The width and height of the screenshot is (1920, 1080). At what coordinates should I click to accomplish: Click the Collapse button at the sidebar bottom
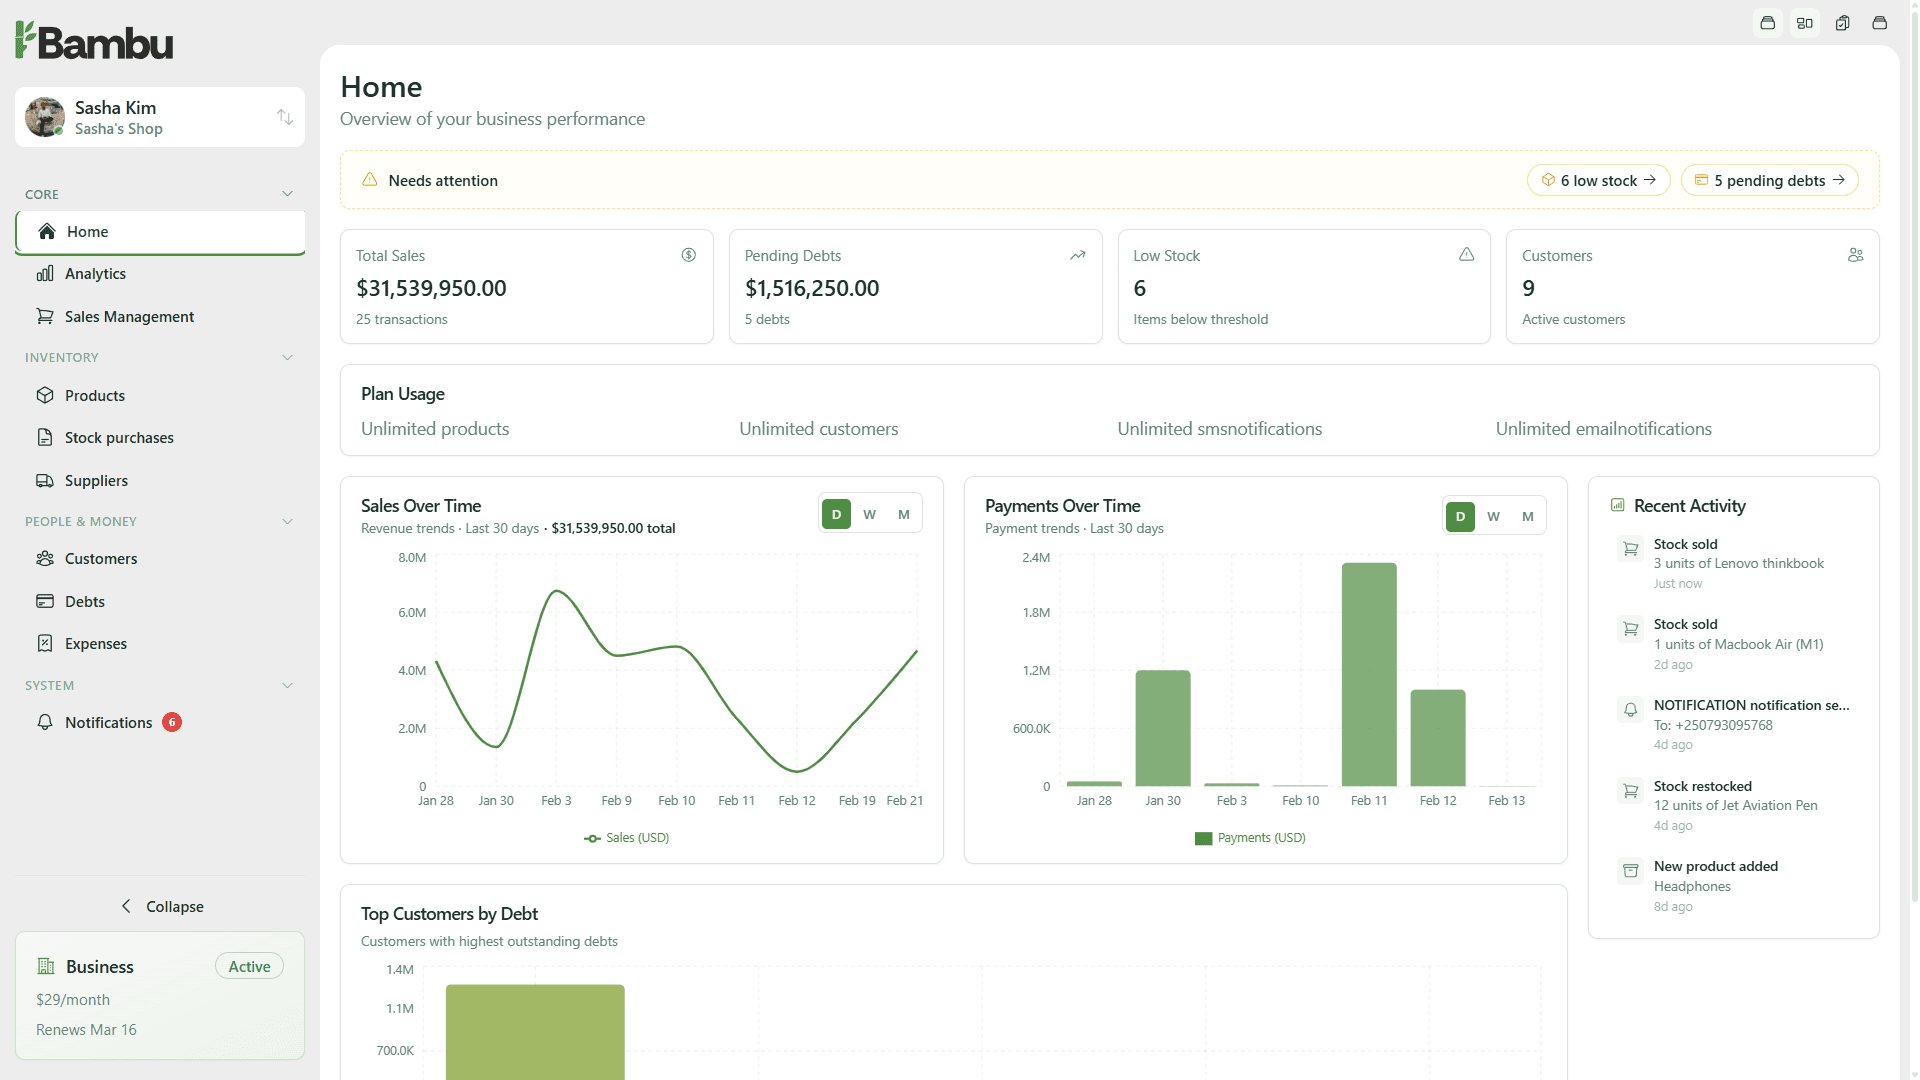(162, 906)
